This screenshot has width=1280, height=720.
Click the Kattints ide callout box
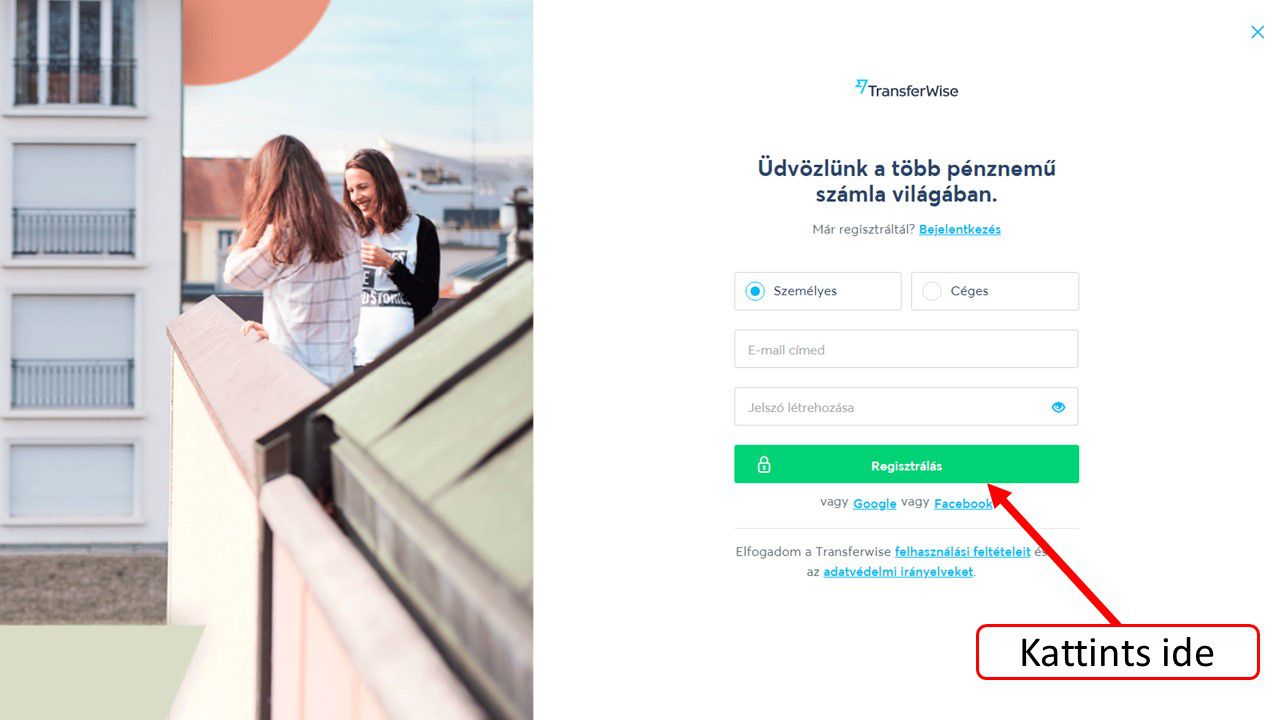1117,652
